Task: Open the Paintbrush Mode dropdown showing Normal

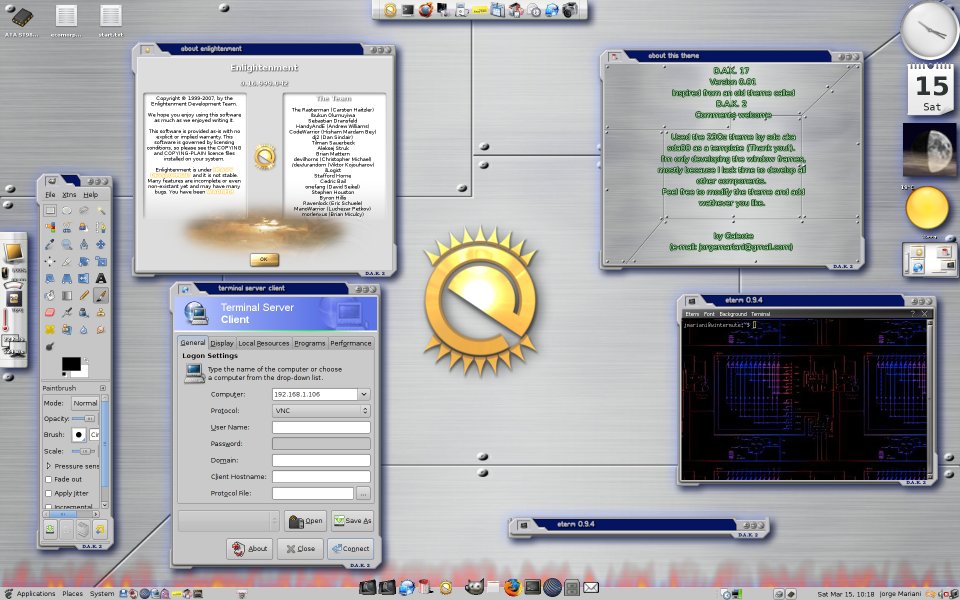Action: 85,403
